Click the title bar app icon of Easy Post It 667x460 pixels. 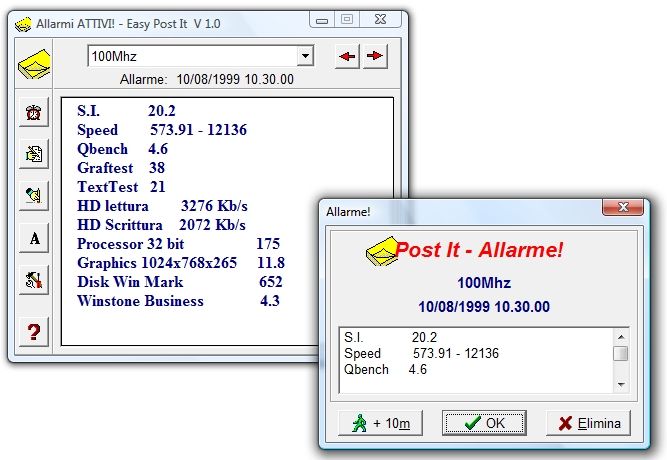23,24
